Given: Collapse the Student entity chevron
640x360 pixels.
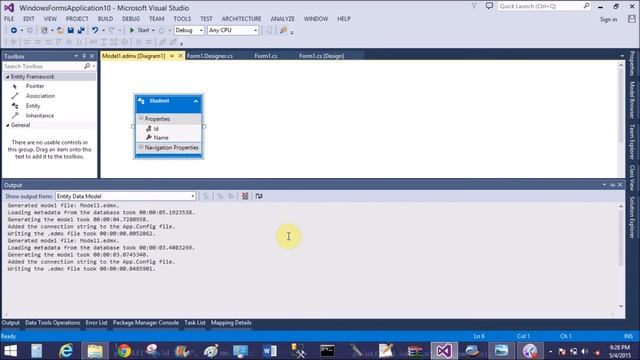Looking at the screenshot, I should click(x=196, y=101).
